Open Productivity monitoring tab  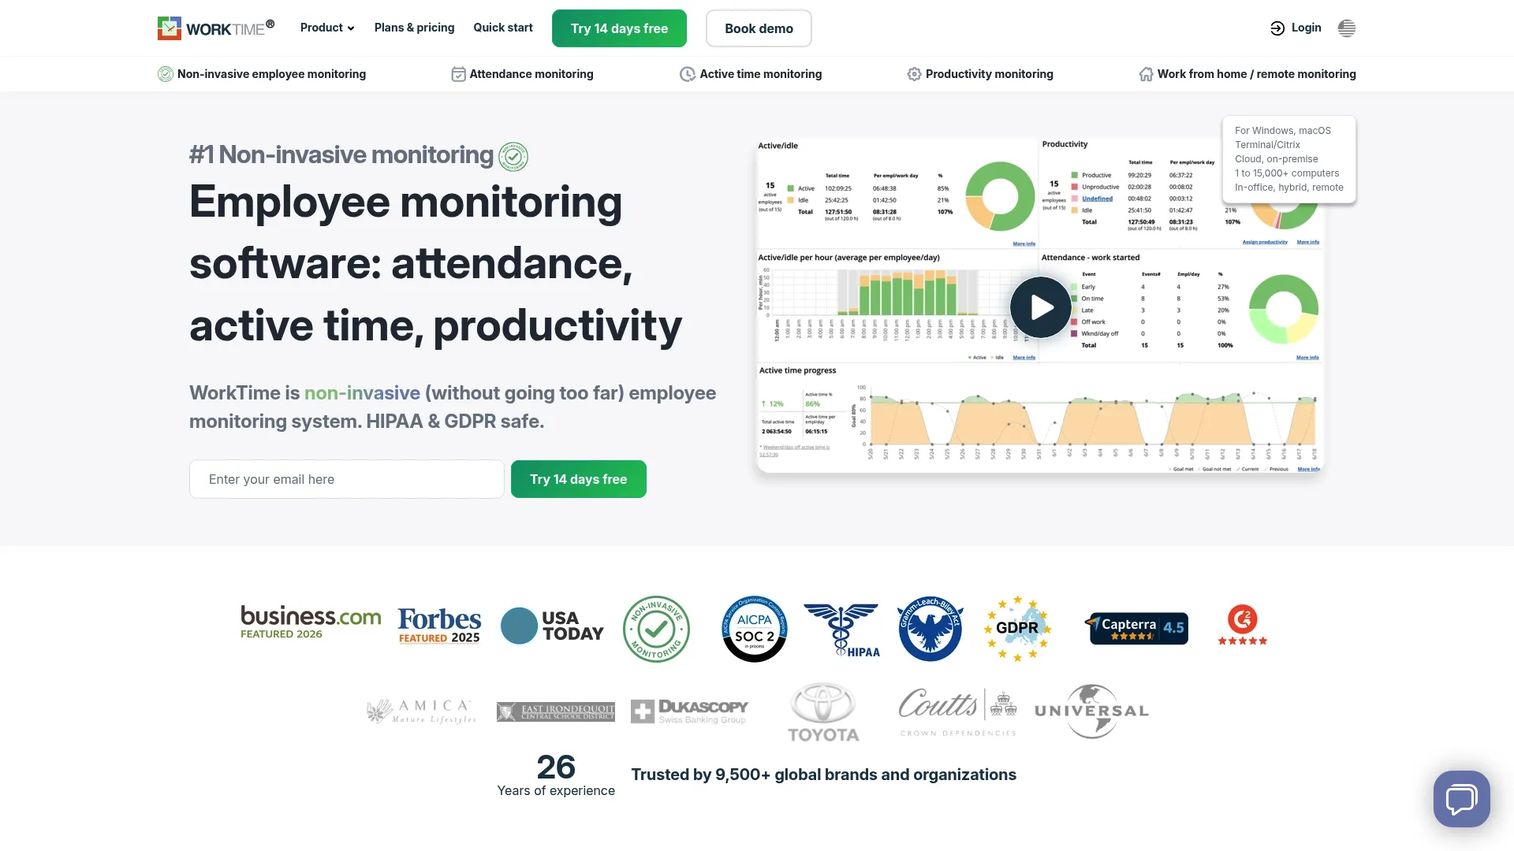pos(980,74)
